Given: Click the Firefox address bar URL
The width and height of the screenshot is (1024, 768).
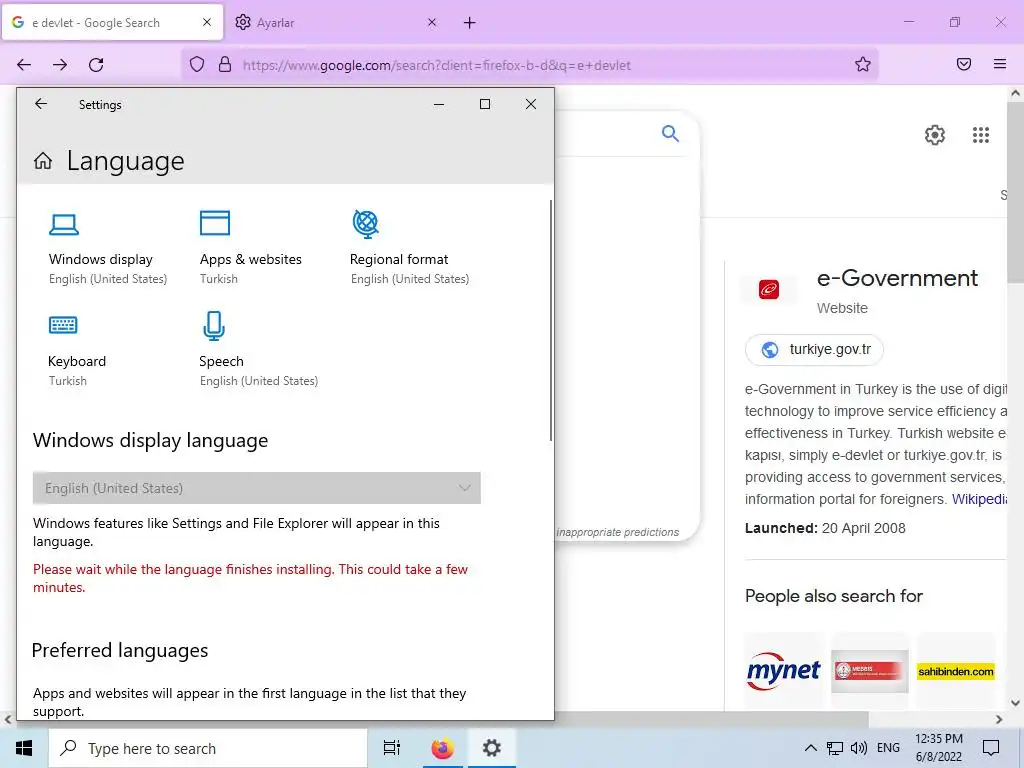Looking at the screenshot, I should pyautogui.click(x=436, y=65).
